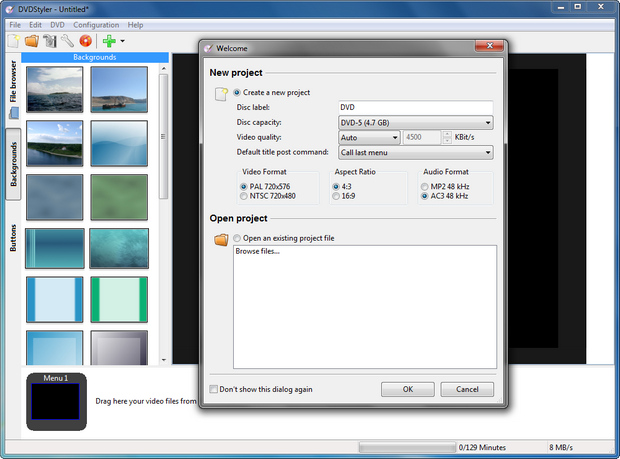The width and height of the screenshot is (620, 459).
Task: Click the backgrounds list scrollbar thumb
Action: click(x=163, y=136)
